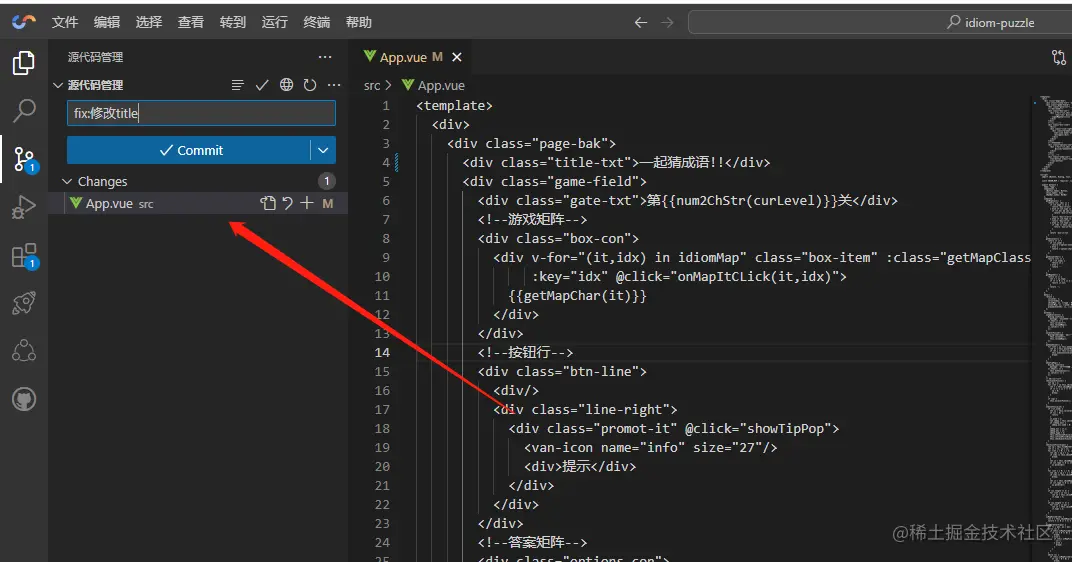Click the showTipPop text on line 18

(786, 429)
